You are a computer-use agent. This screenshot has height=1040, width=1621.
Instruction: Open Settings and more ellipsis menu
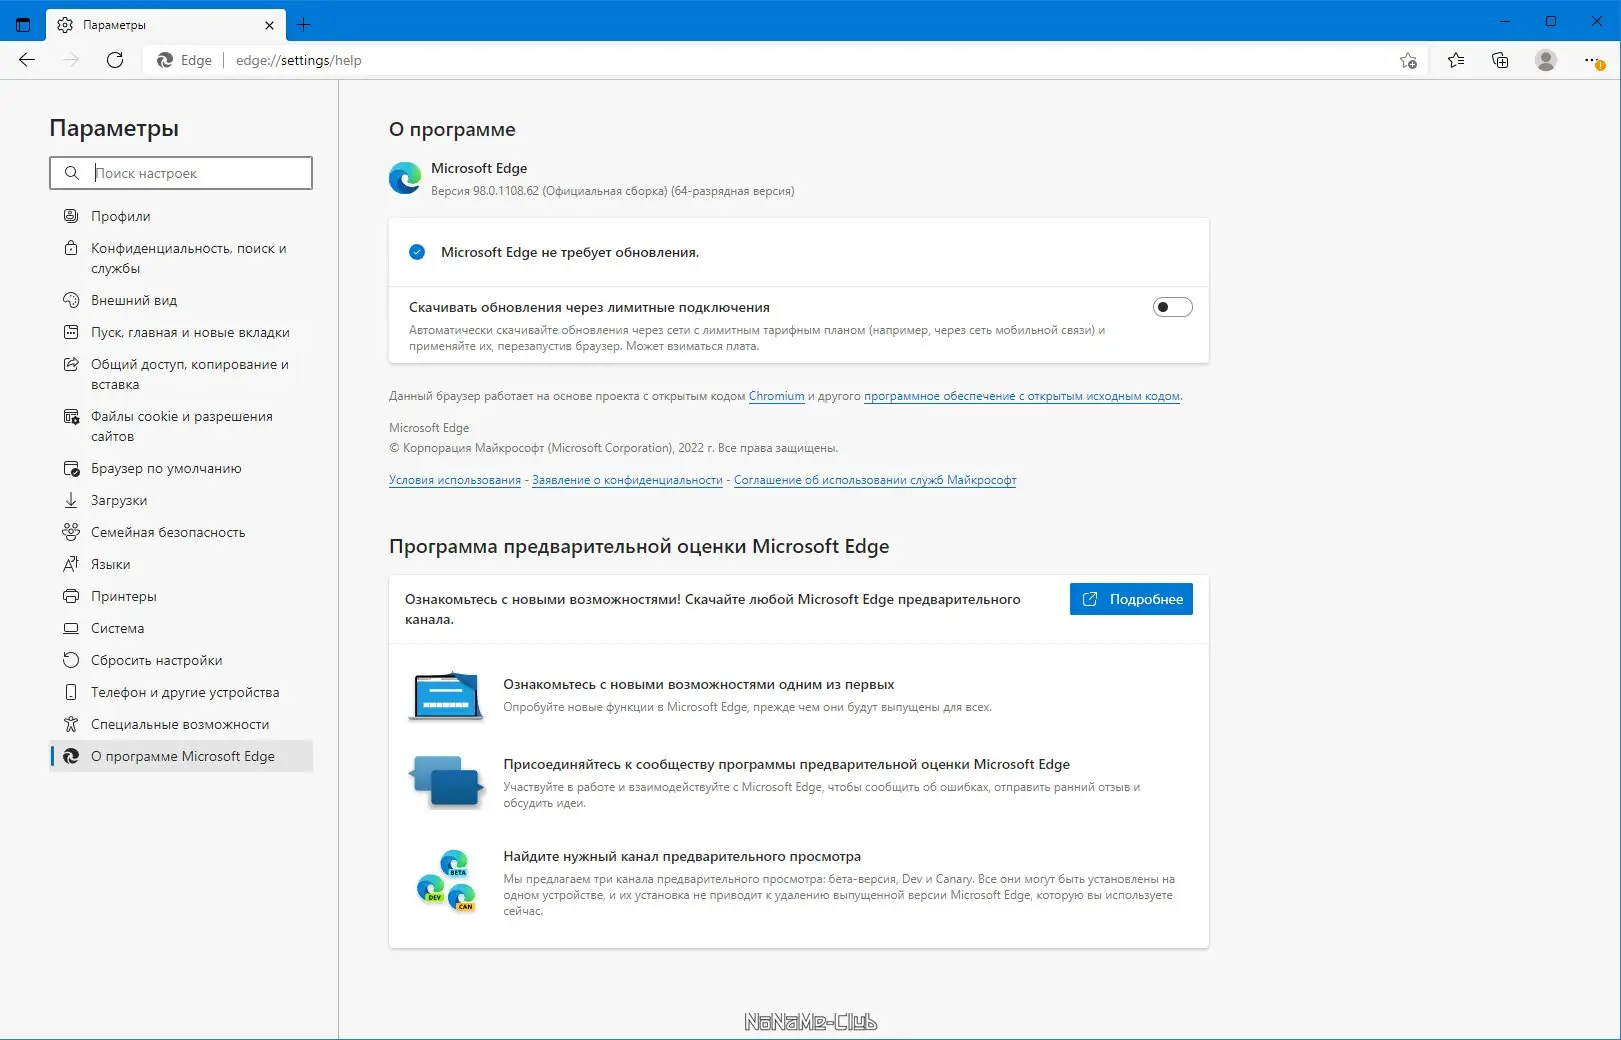point(1593,60)
